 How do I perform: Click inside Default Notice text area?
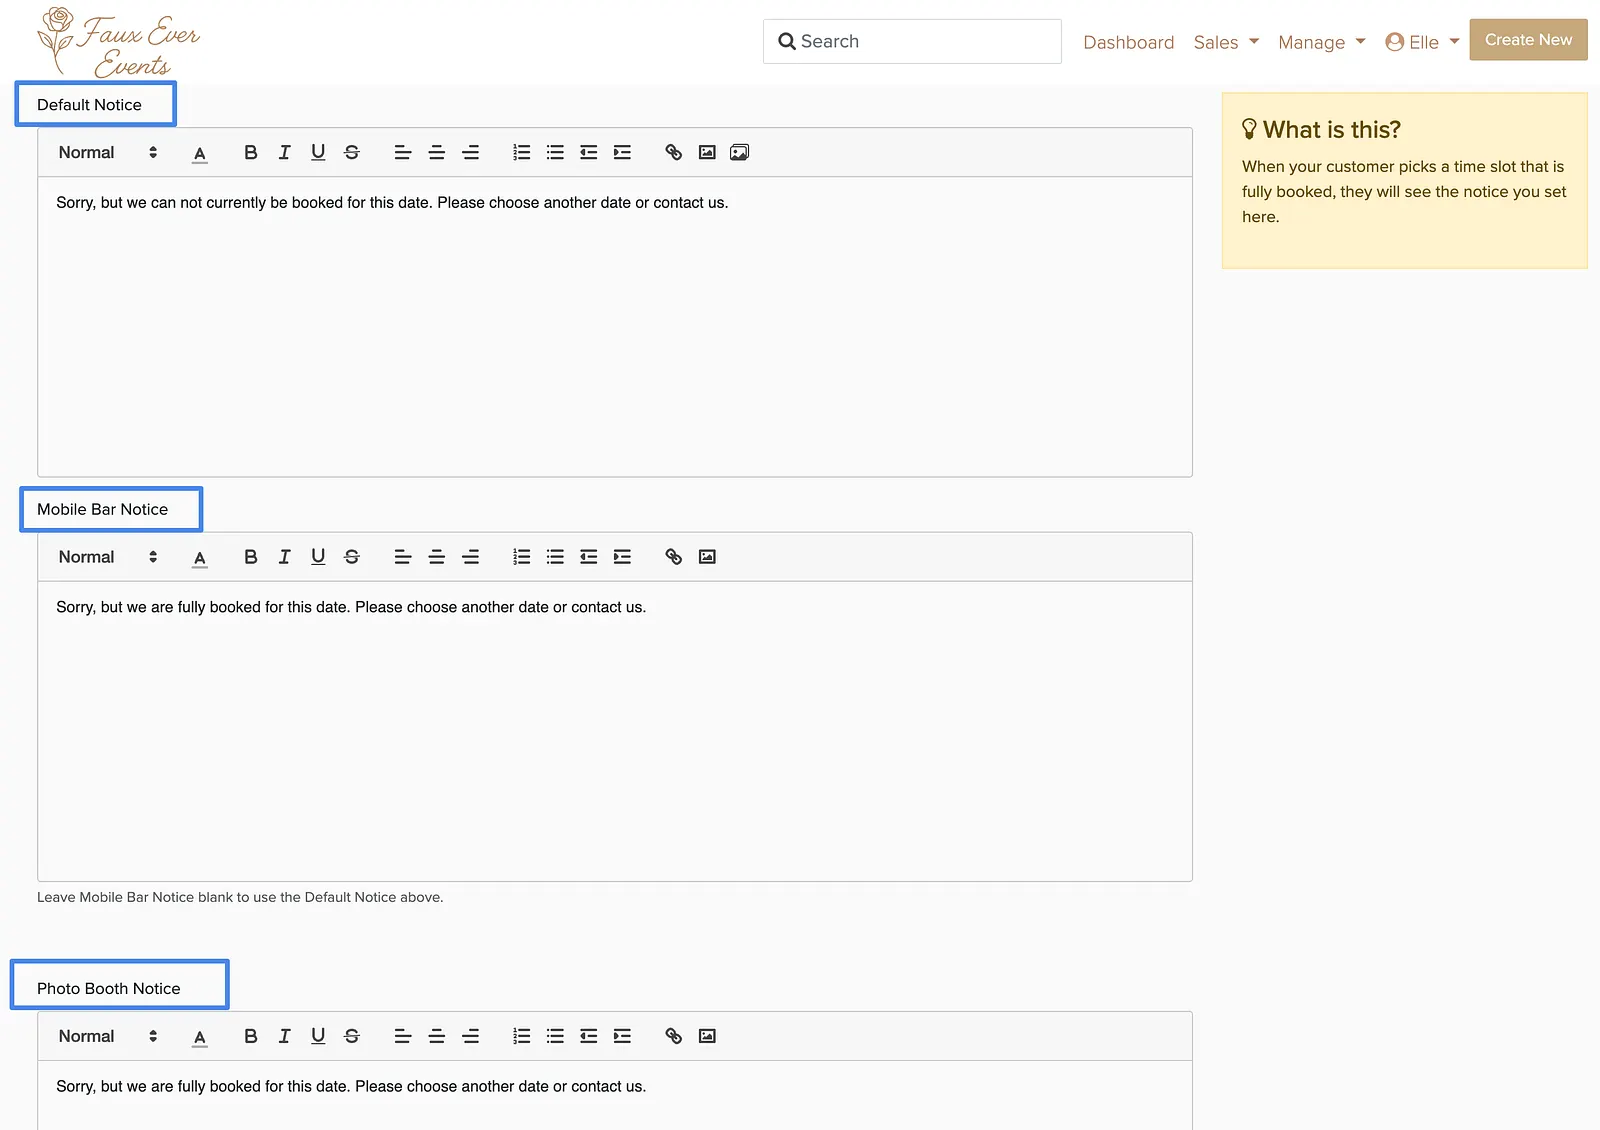coord(615,326)
